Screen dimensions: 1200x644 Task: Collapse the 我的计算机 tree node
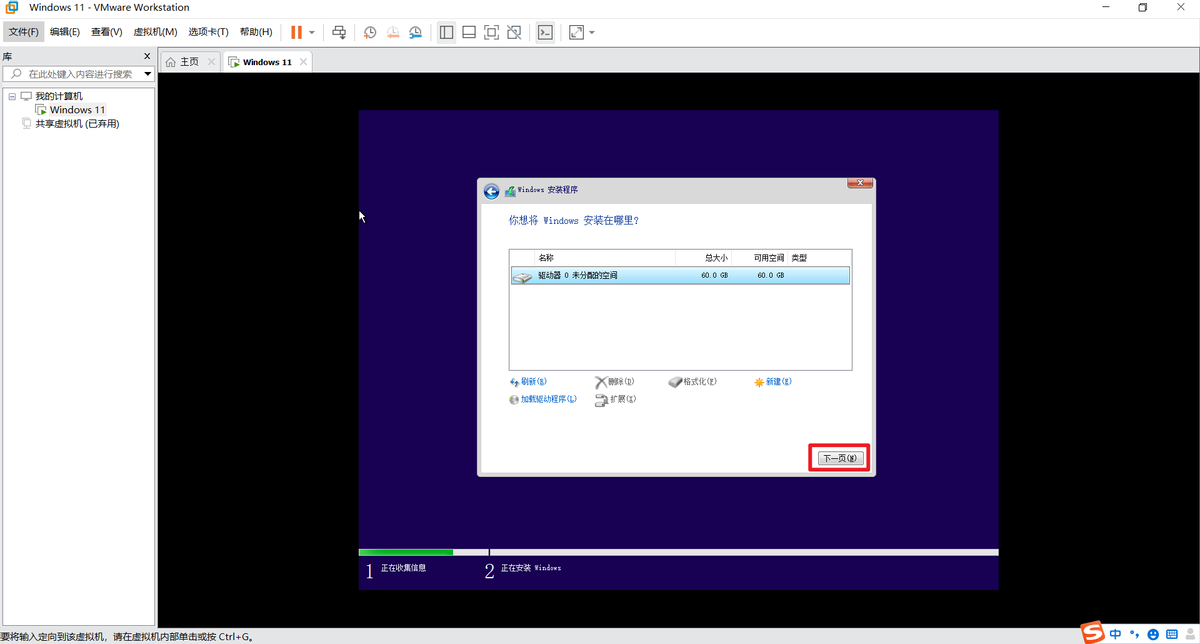point(11,96)
